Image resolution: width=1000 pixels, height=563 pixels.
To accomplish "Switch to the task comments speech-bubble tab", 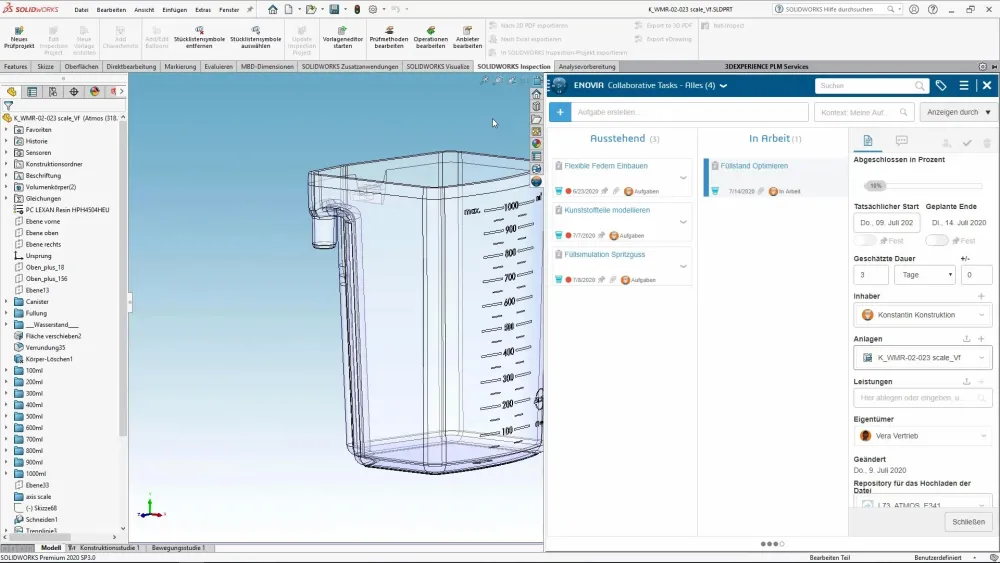I will (901, 141).
